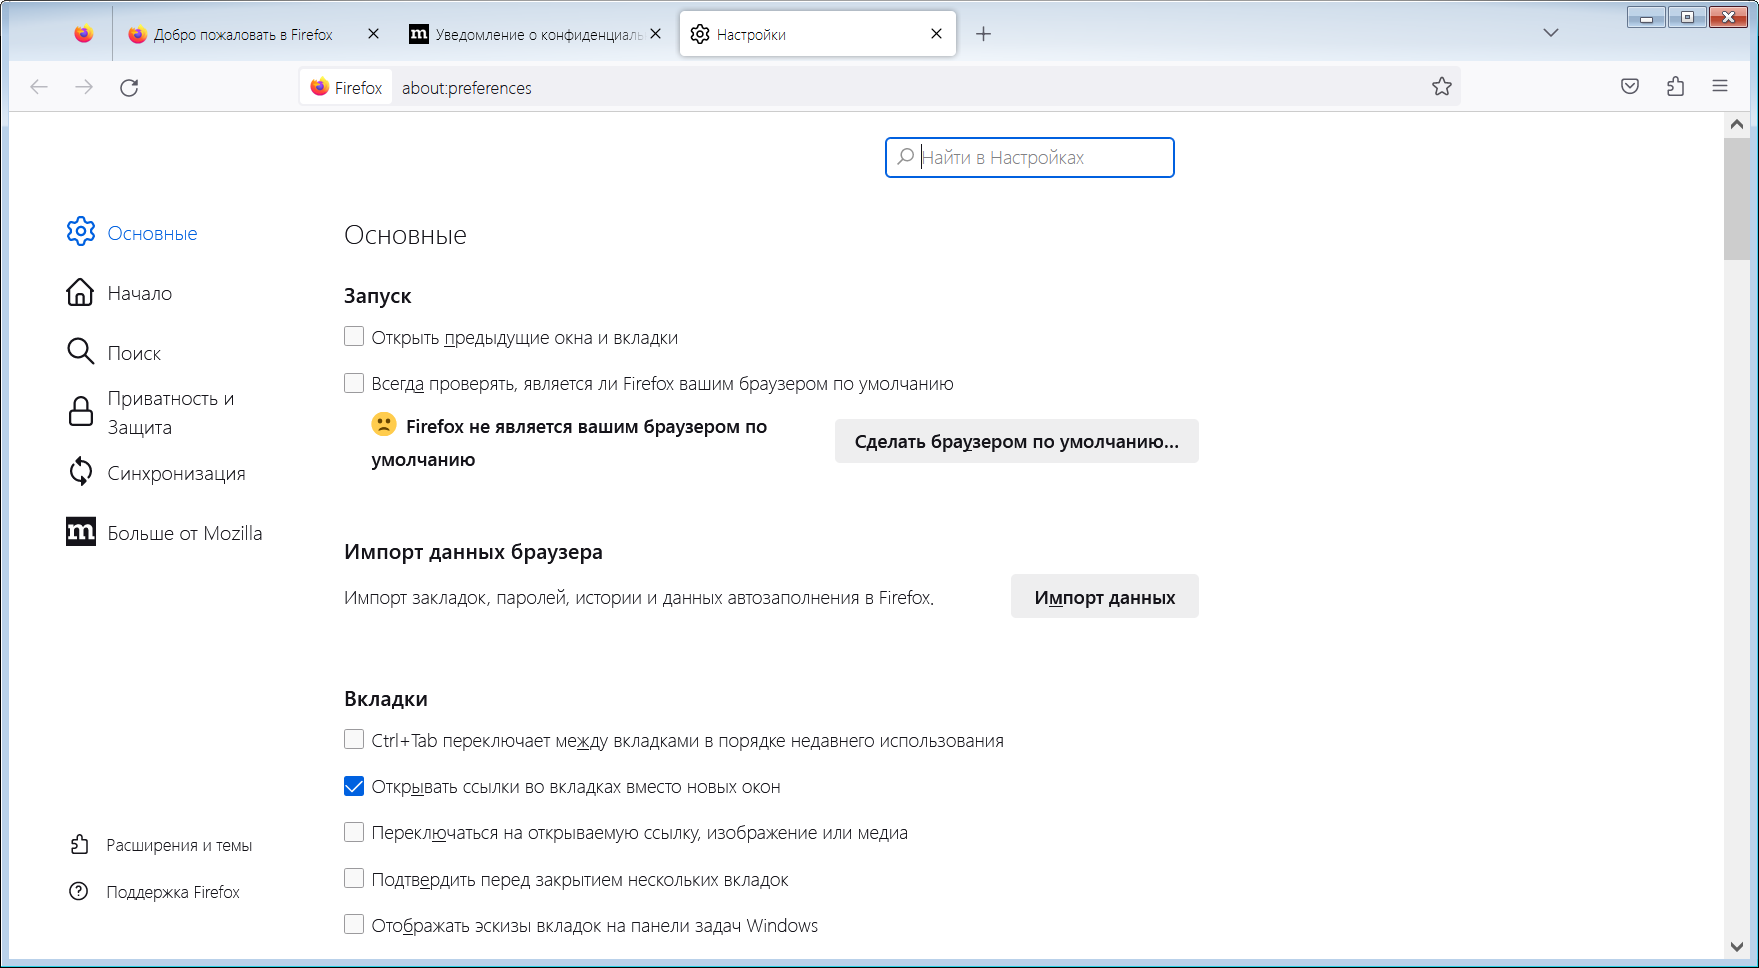This screenshot has width=1759, height=968.
Task: Open a new tab with plus icon
Action: 983,34
